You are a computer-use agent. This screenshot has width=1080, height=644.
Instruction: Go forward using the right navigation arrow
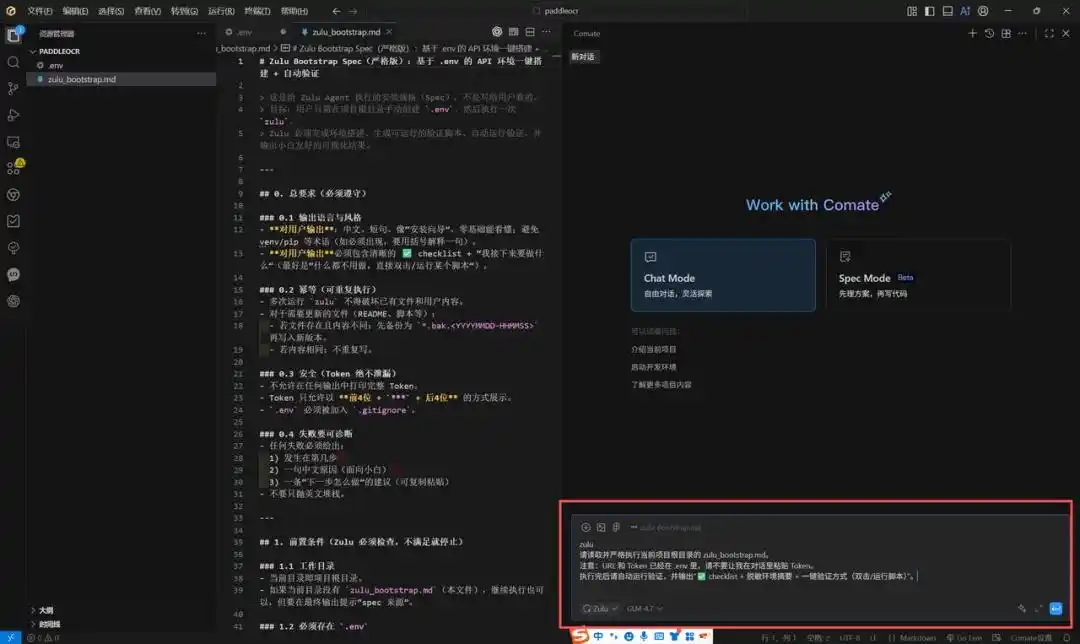click(353, 11)
